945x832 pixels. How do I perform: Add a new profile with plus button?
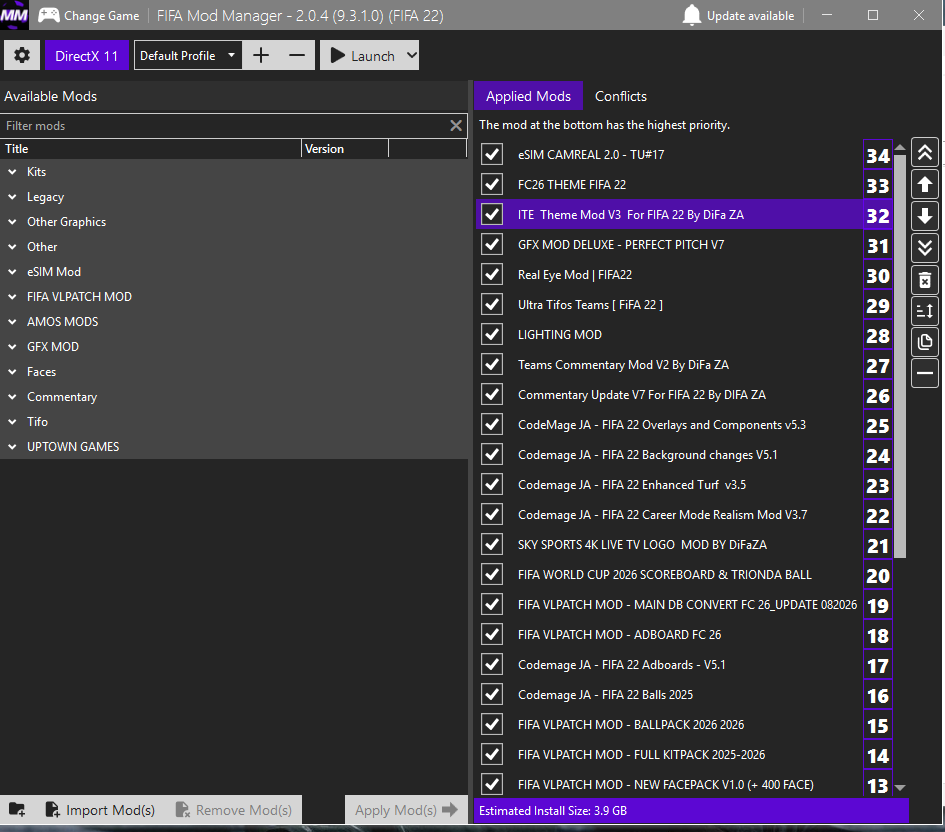click(x=260, y=55)
